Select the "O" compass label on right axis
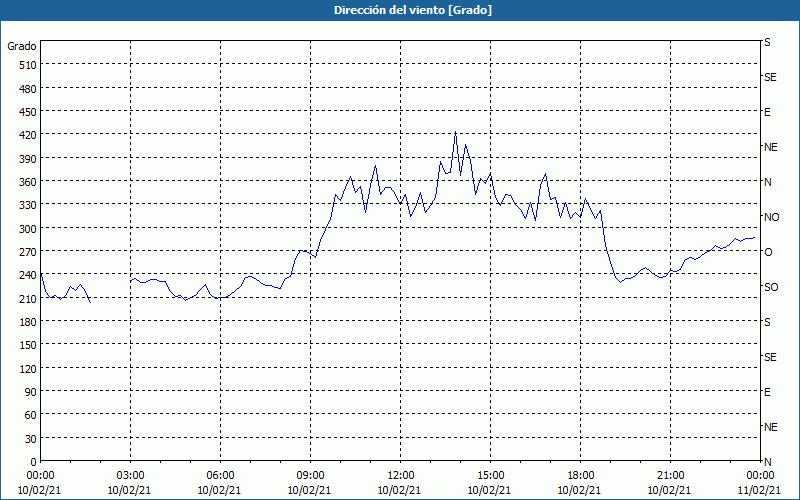Screen dimensions: 800x500 (768, 252)
